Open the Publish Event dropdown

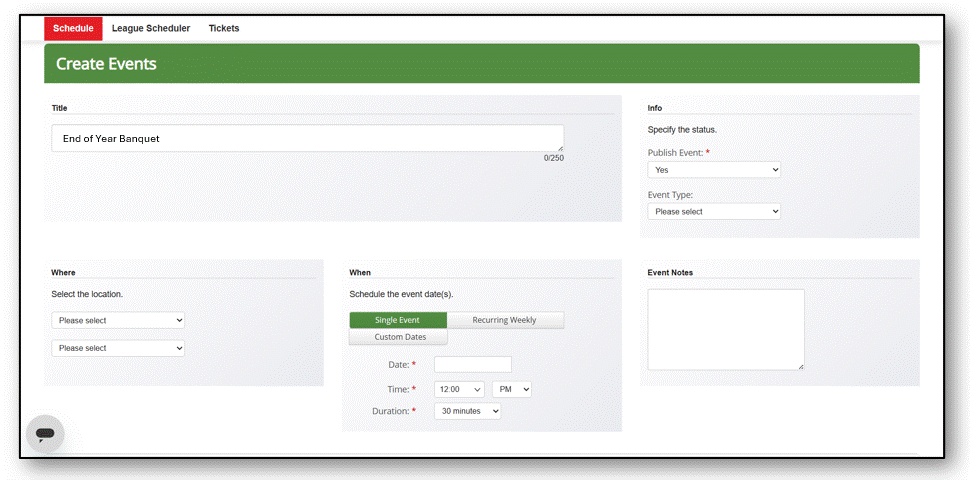714,169
